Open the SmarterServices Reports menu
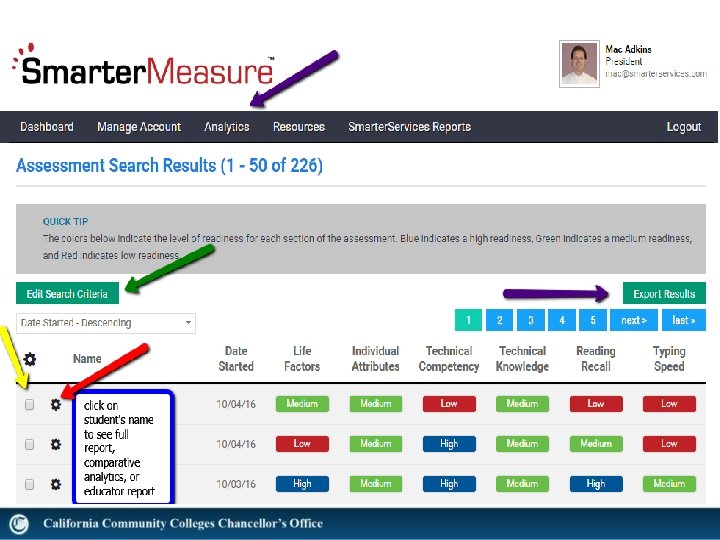This screenshot has width=720, height=540. (x=410, y=127)
